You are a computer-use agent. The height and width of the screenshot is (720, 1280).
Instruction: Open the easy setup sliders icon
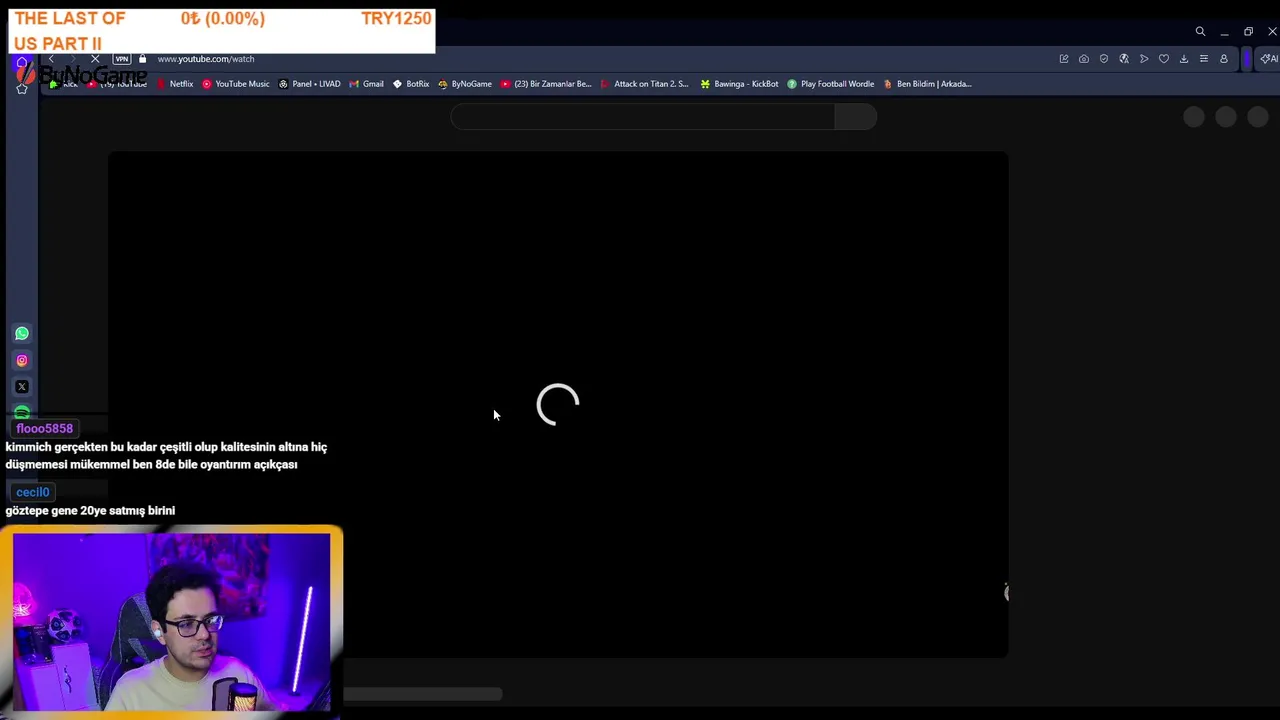(1204, 59)
